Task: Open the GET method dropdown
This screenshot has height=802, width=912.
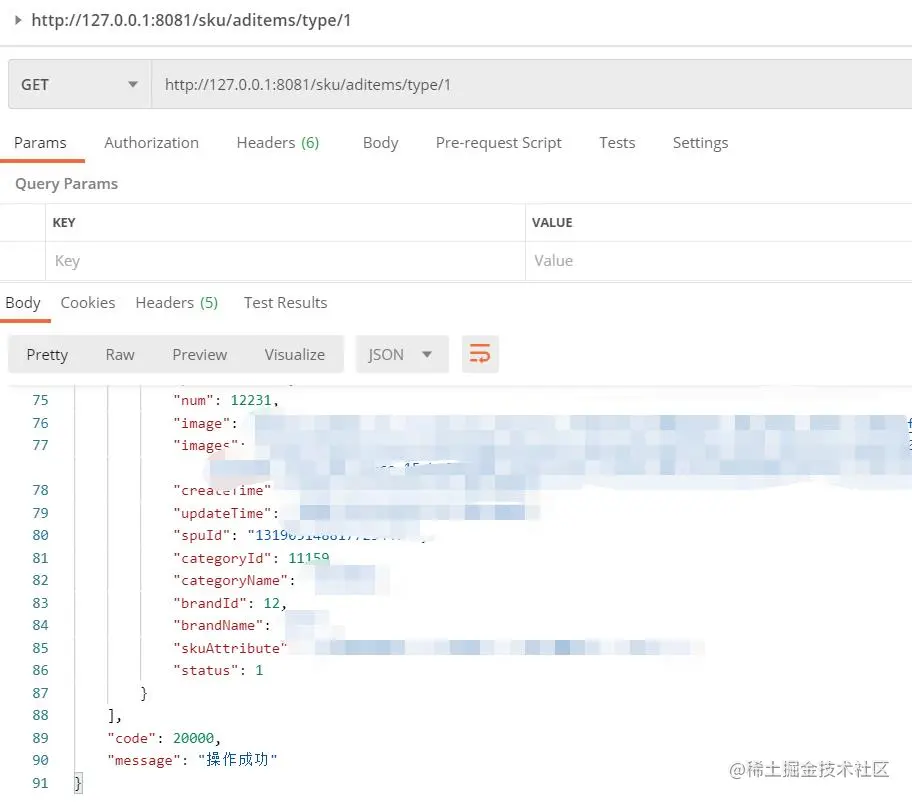Action: click(80, 84)
